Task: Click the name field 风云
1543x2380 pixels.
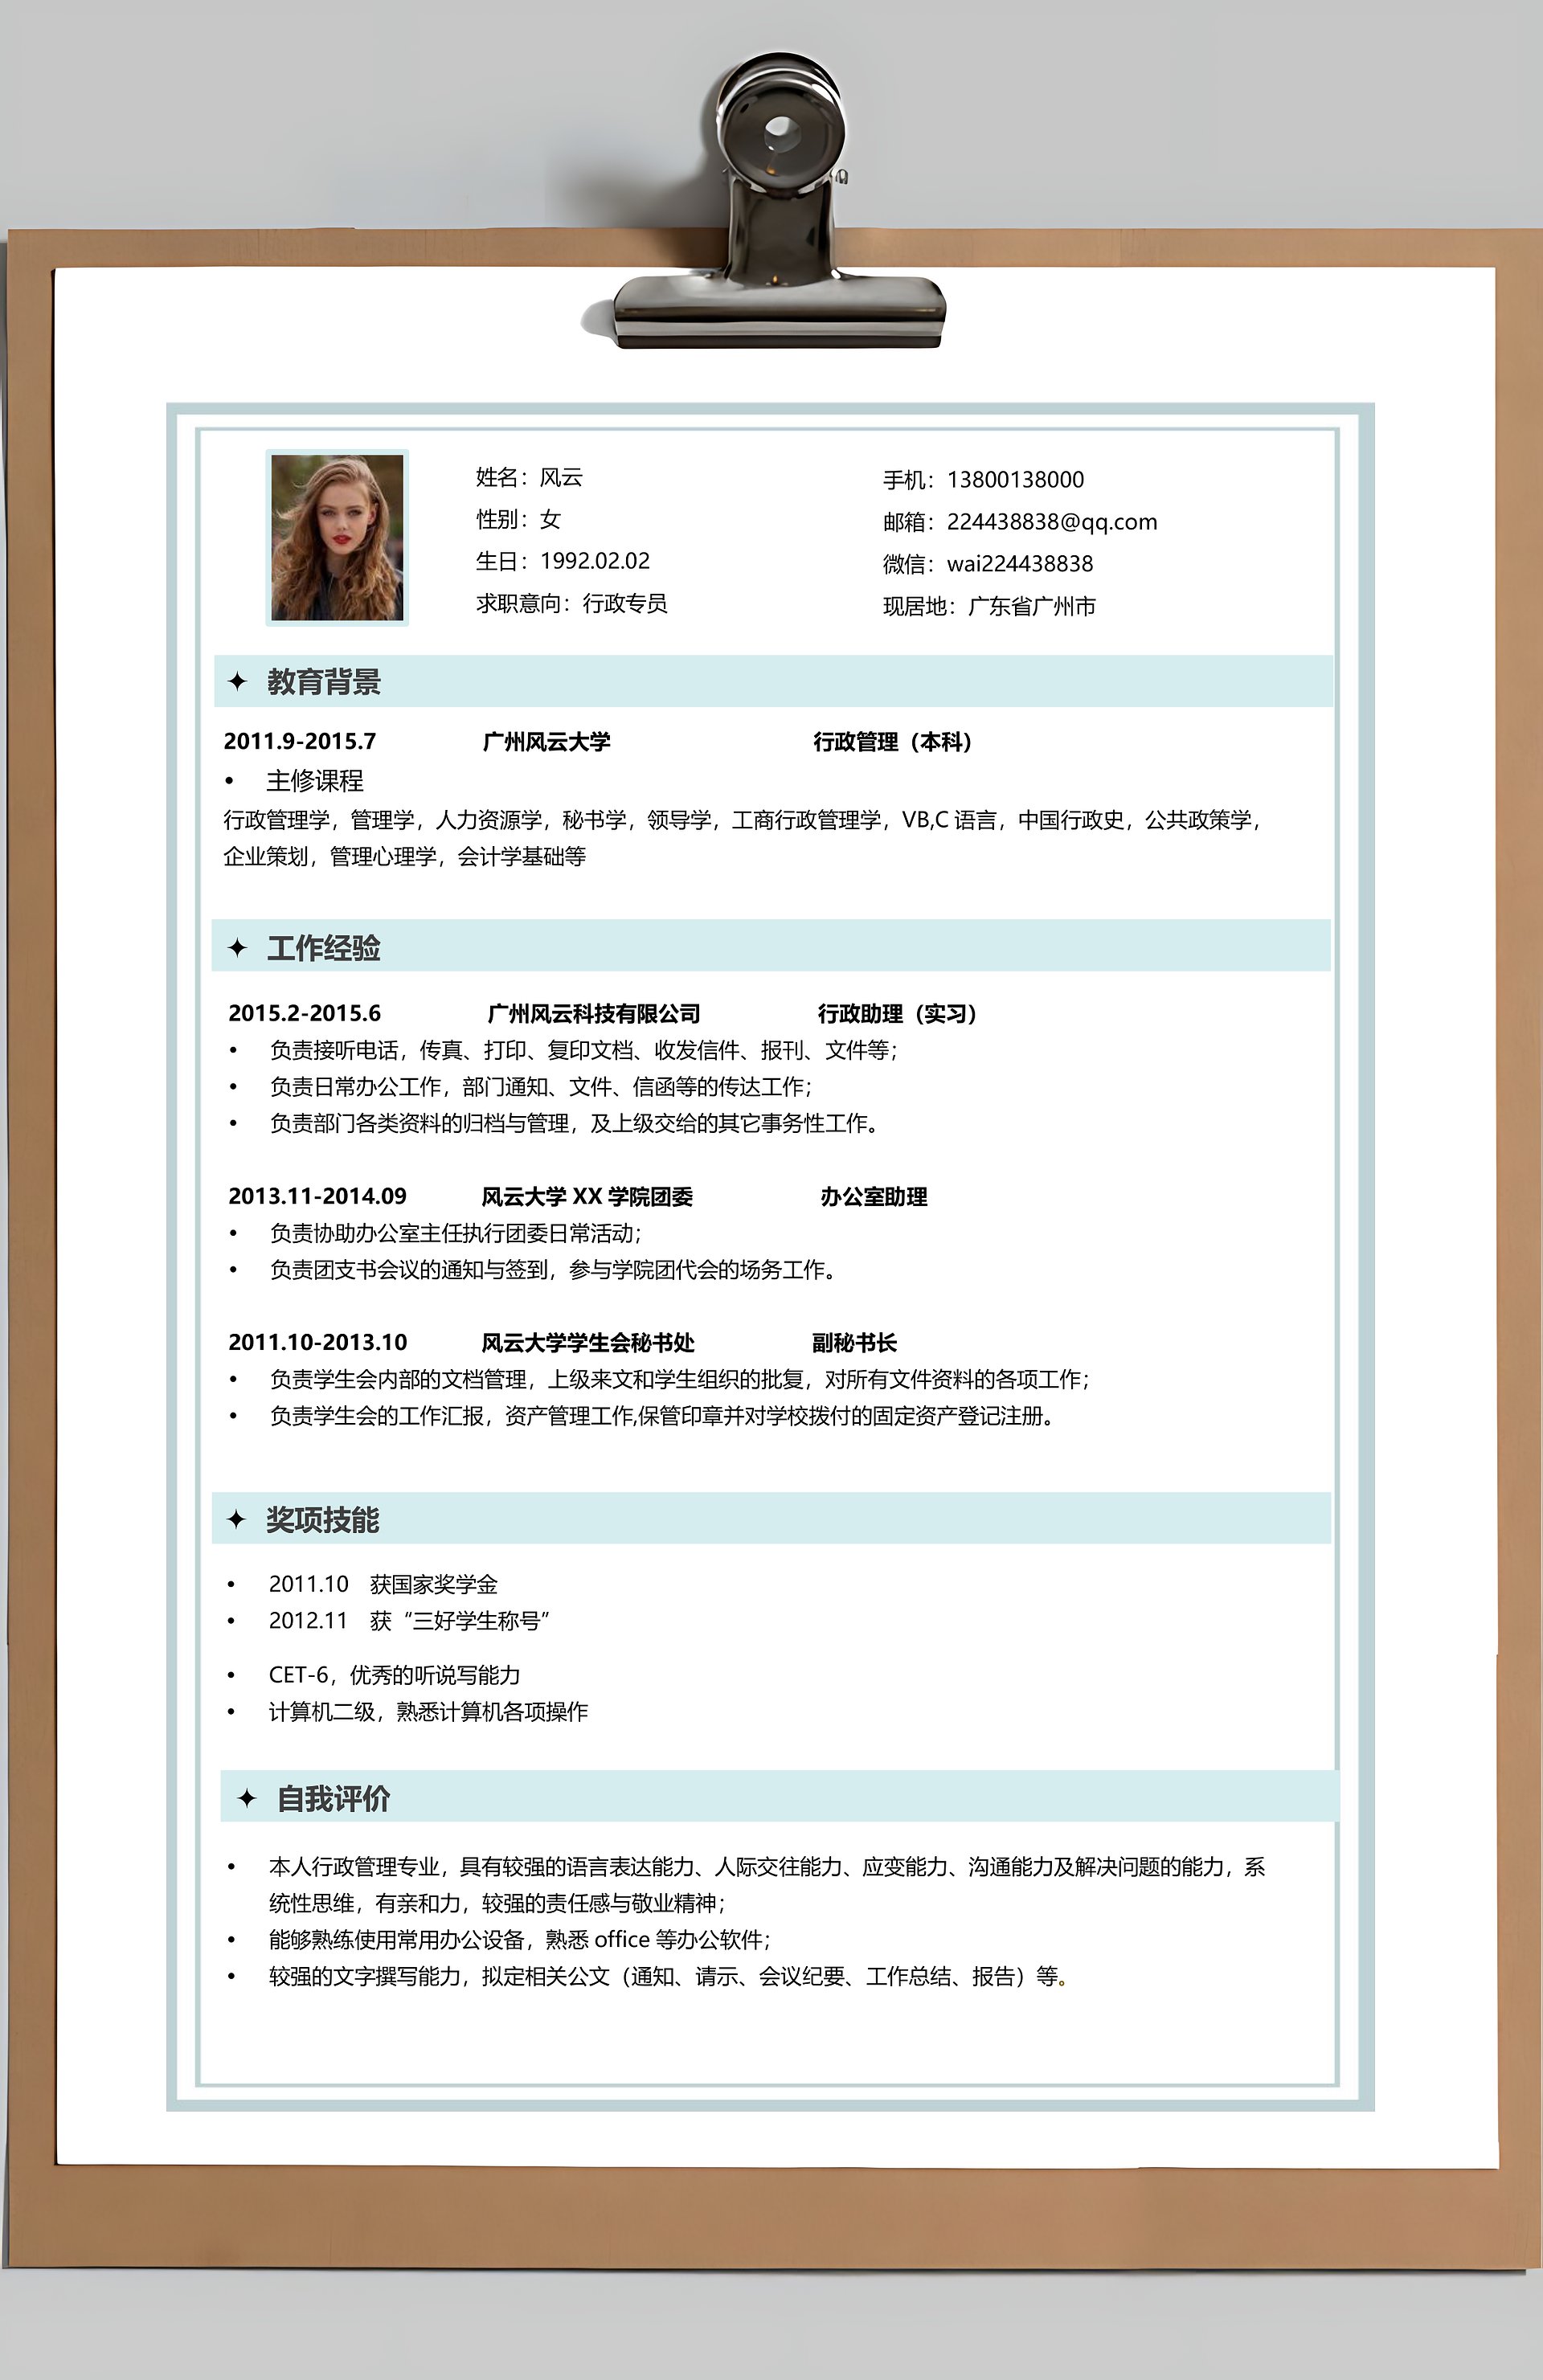Action: [560, 477]
